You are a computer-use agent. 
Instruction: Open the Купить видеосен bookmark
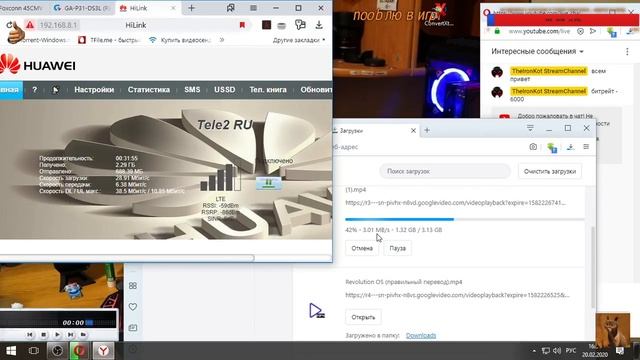180,40
